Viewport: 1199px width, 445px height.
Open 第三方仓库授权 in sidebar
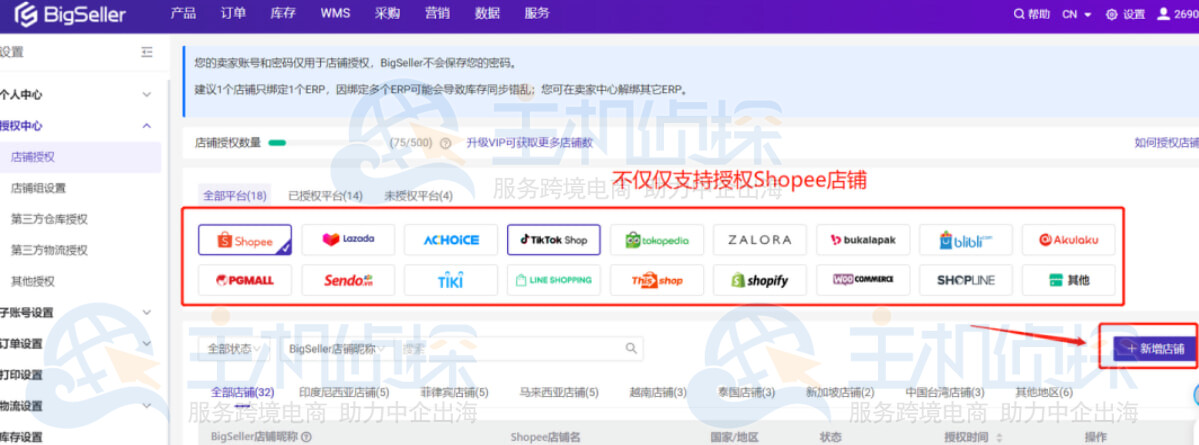coord(49,219)
